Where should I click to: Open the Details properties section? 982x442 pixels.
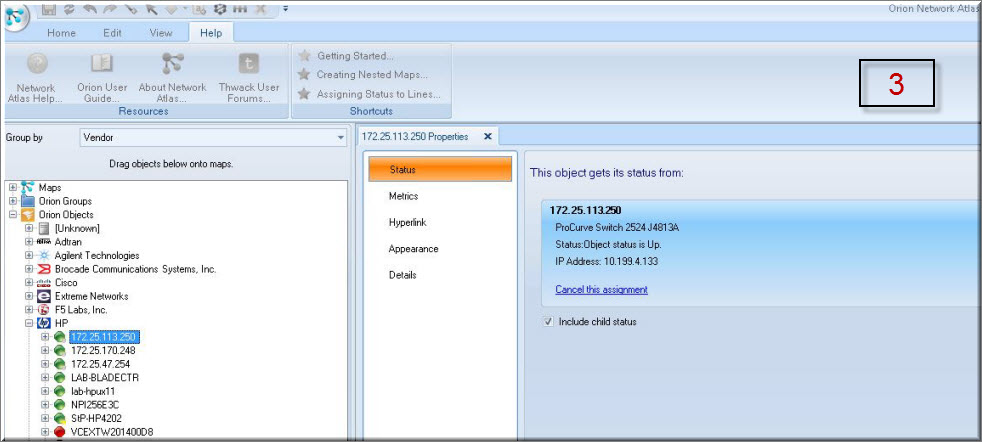pyautogui.click(x=403, y=275)
